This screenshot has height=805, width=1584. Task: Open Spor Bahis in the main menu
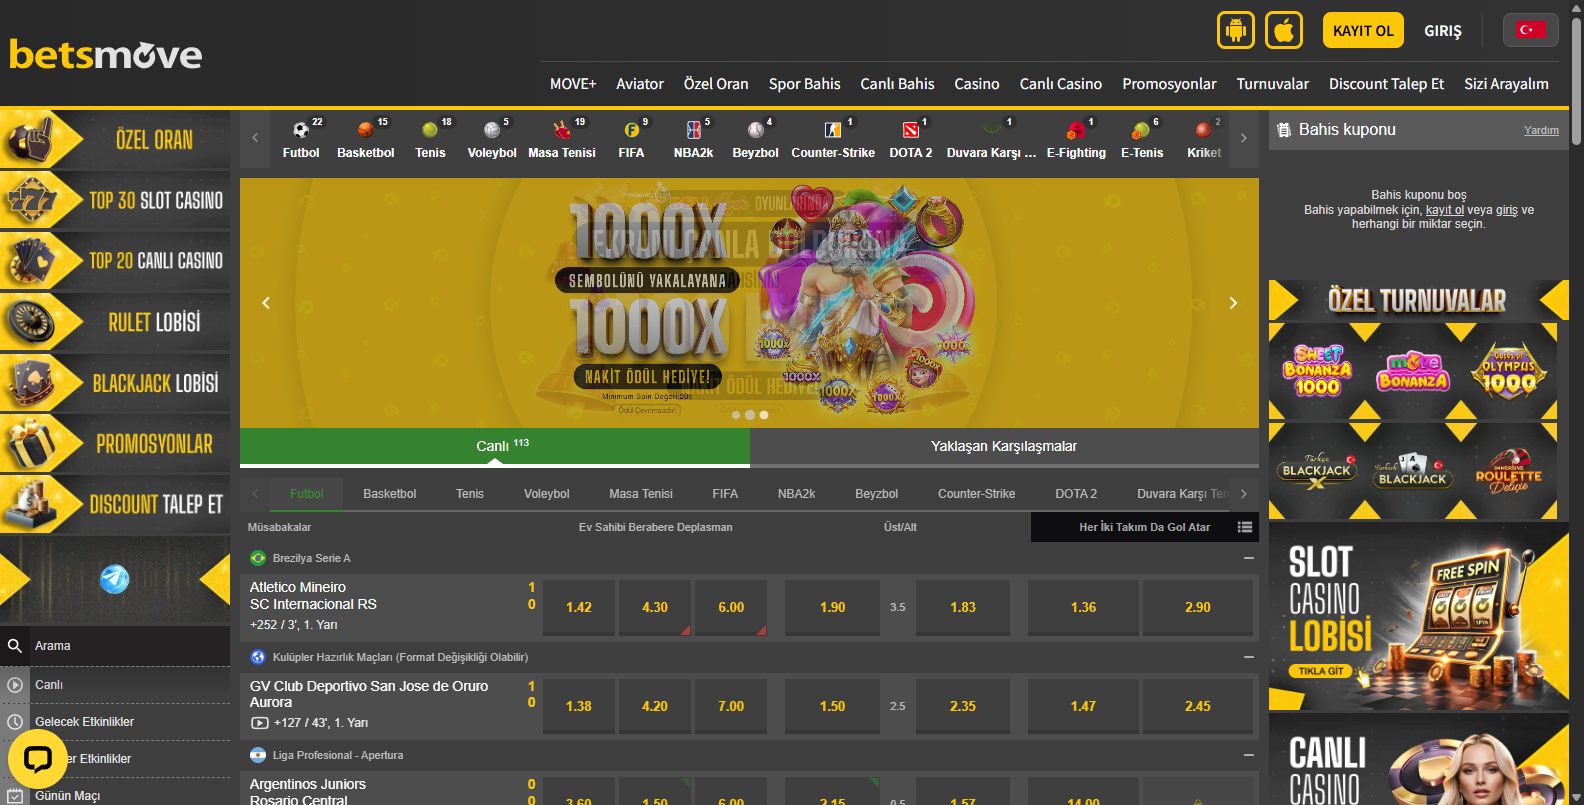pos(804,84)
